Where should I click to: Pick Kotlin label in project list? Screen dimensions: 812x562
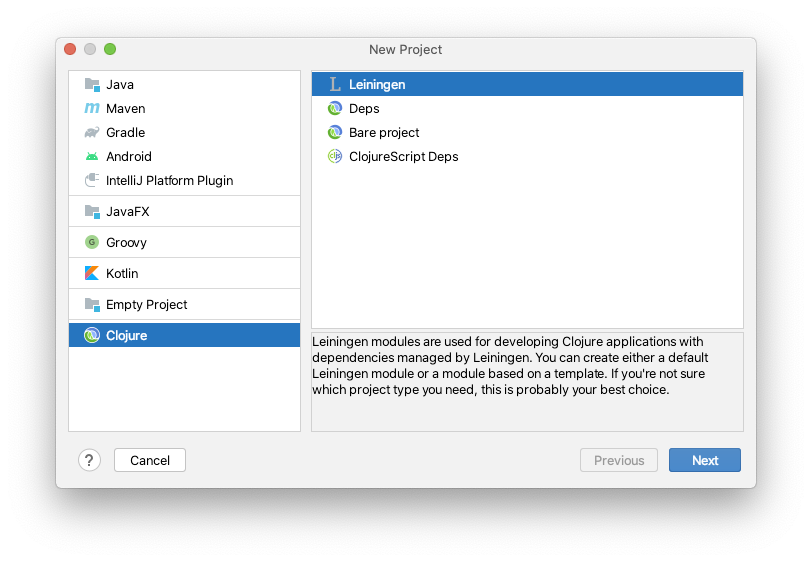tap(122, 273)
